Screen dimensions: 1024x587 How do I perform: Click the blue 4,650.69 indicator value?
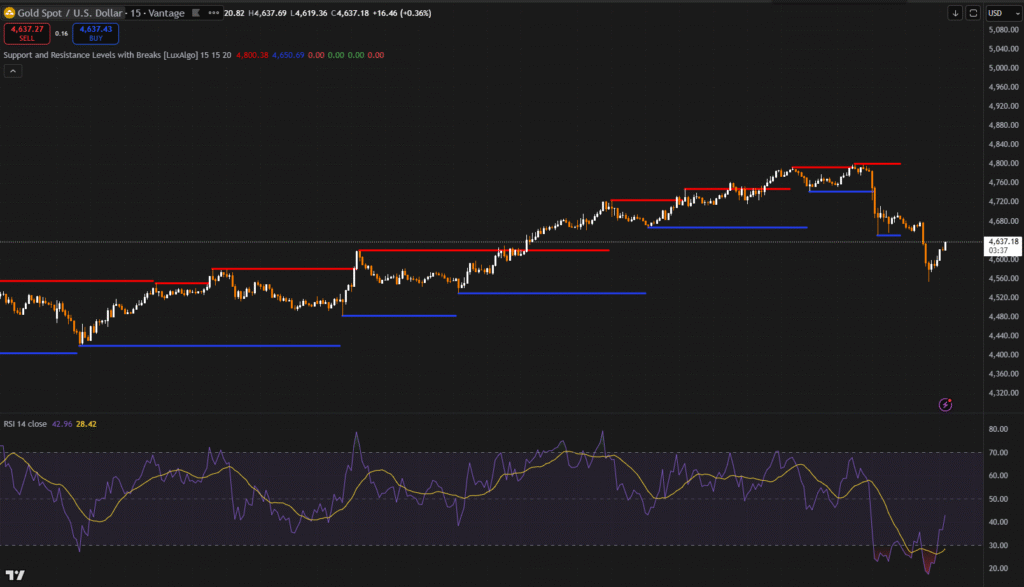tap(288, 55)
